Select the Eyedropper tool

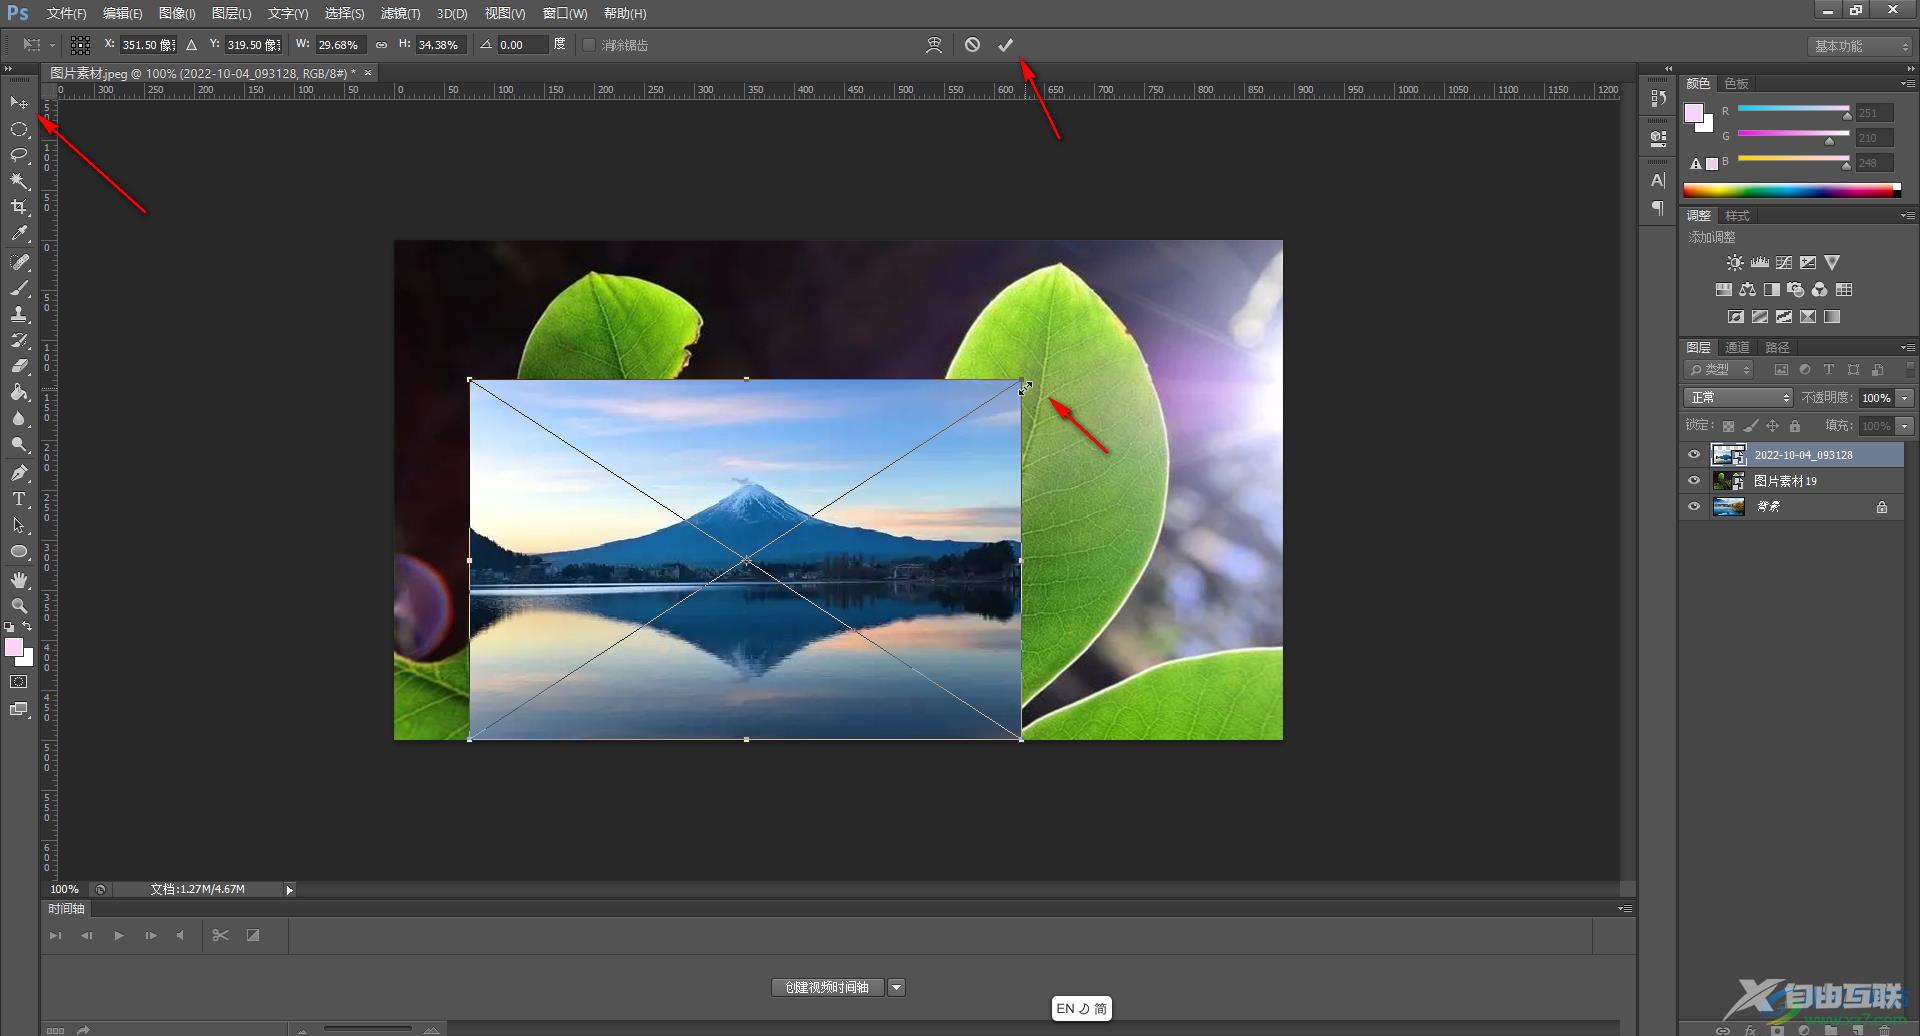(19, 234)
